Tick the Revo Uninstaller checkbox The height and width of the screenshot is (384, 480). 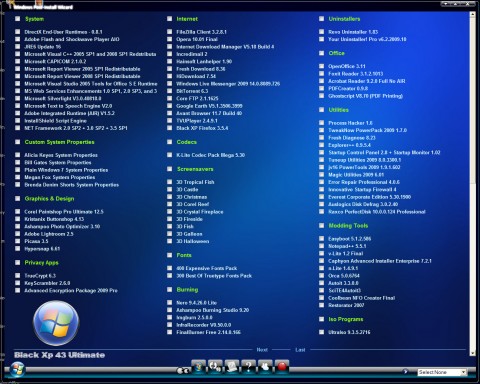click(x=321, y=32)
